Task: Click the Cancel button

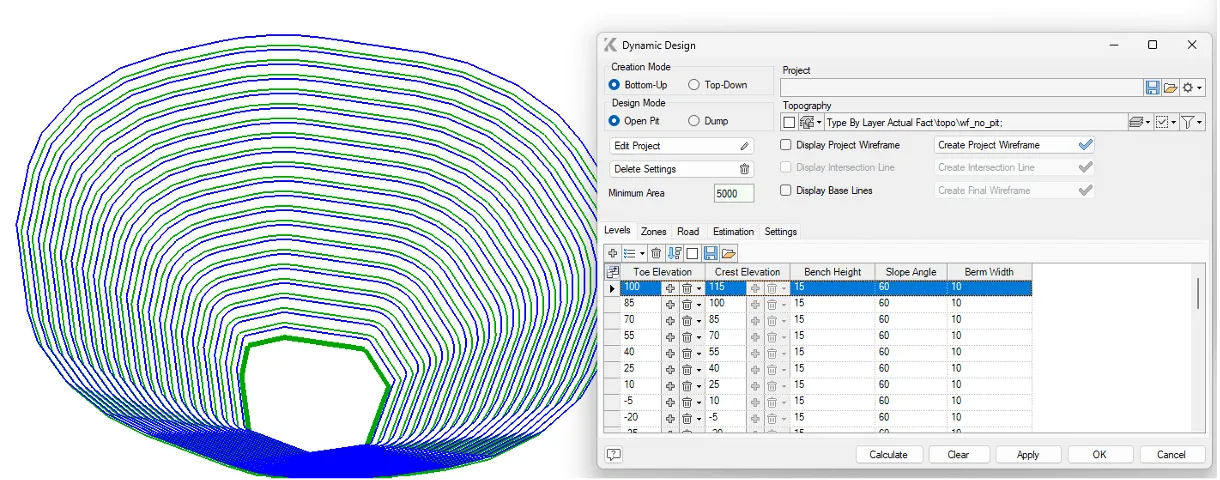Action: coord(1171,454)
